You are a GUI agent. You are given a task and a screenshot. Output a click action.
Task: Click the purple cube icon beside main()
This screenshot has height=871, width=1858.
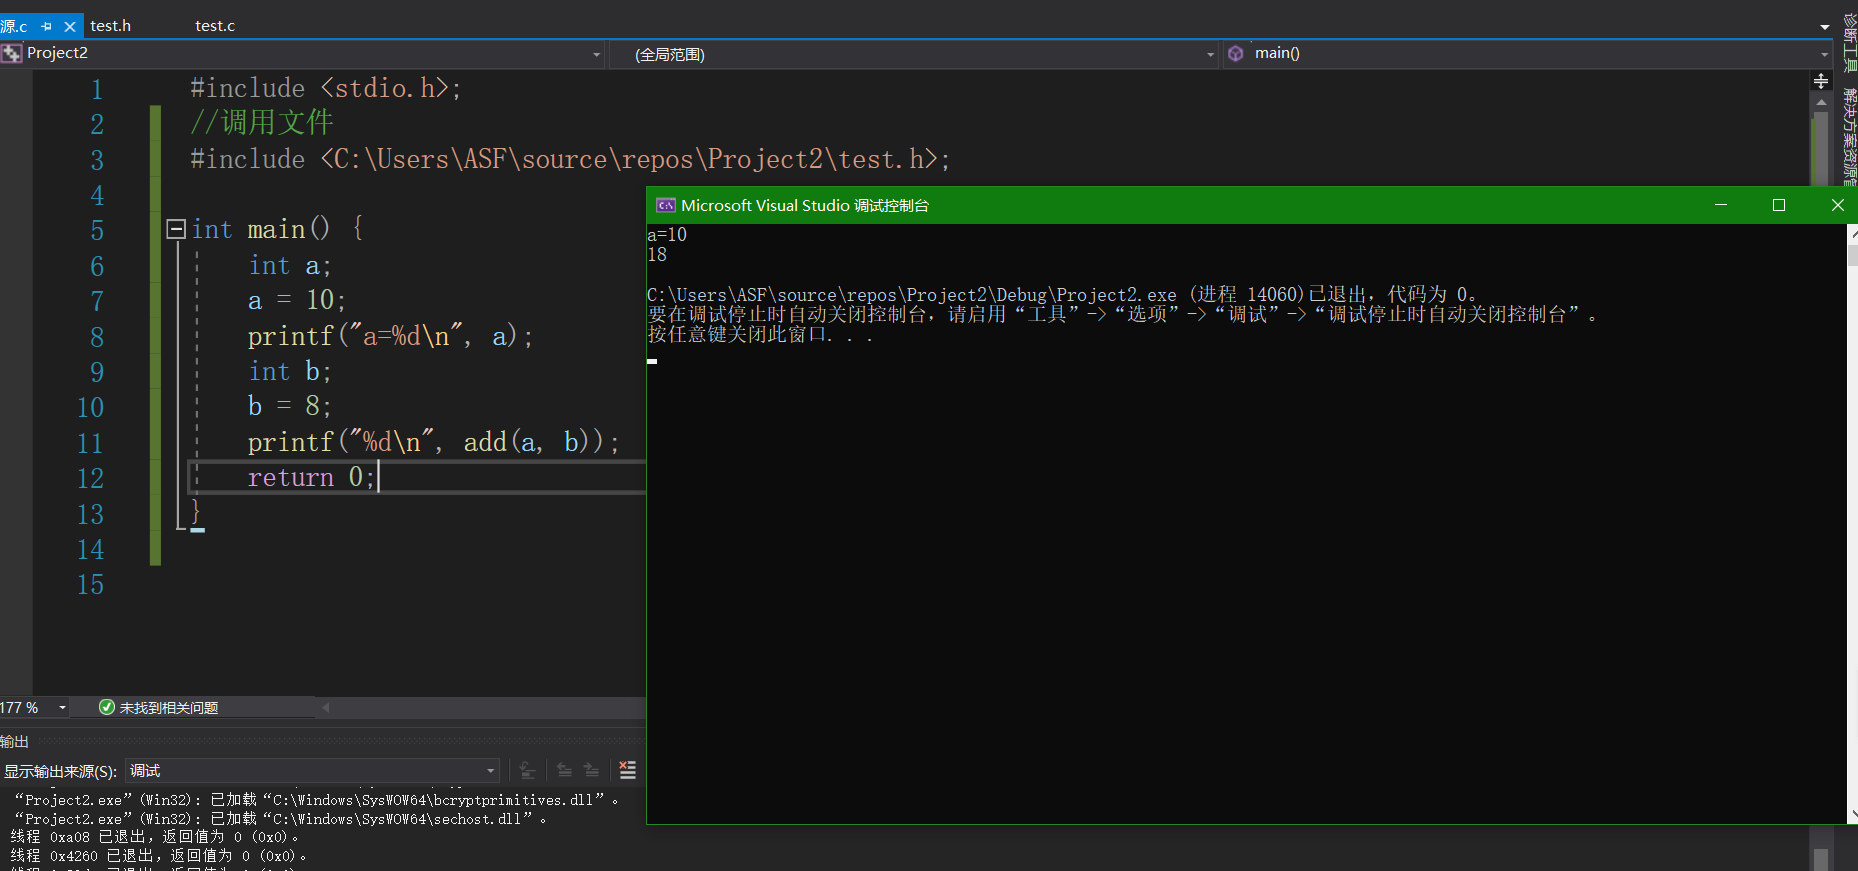coord(1236,53)
